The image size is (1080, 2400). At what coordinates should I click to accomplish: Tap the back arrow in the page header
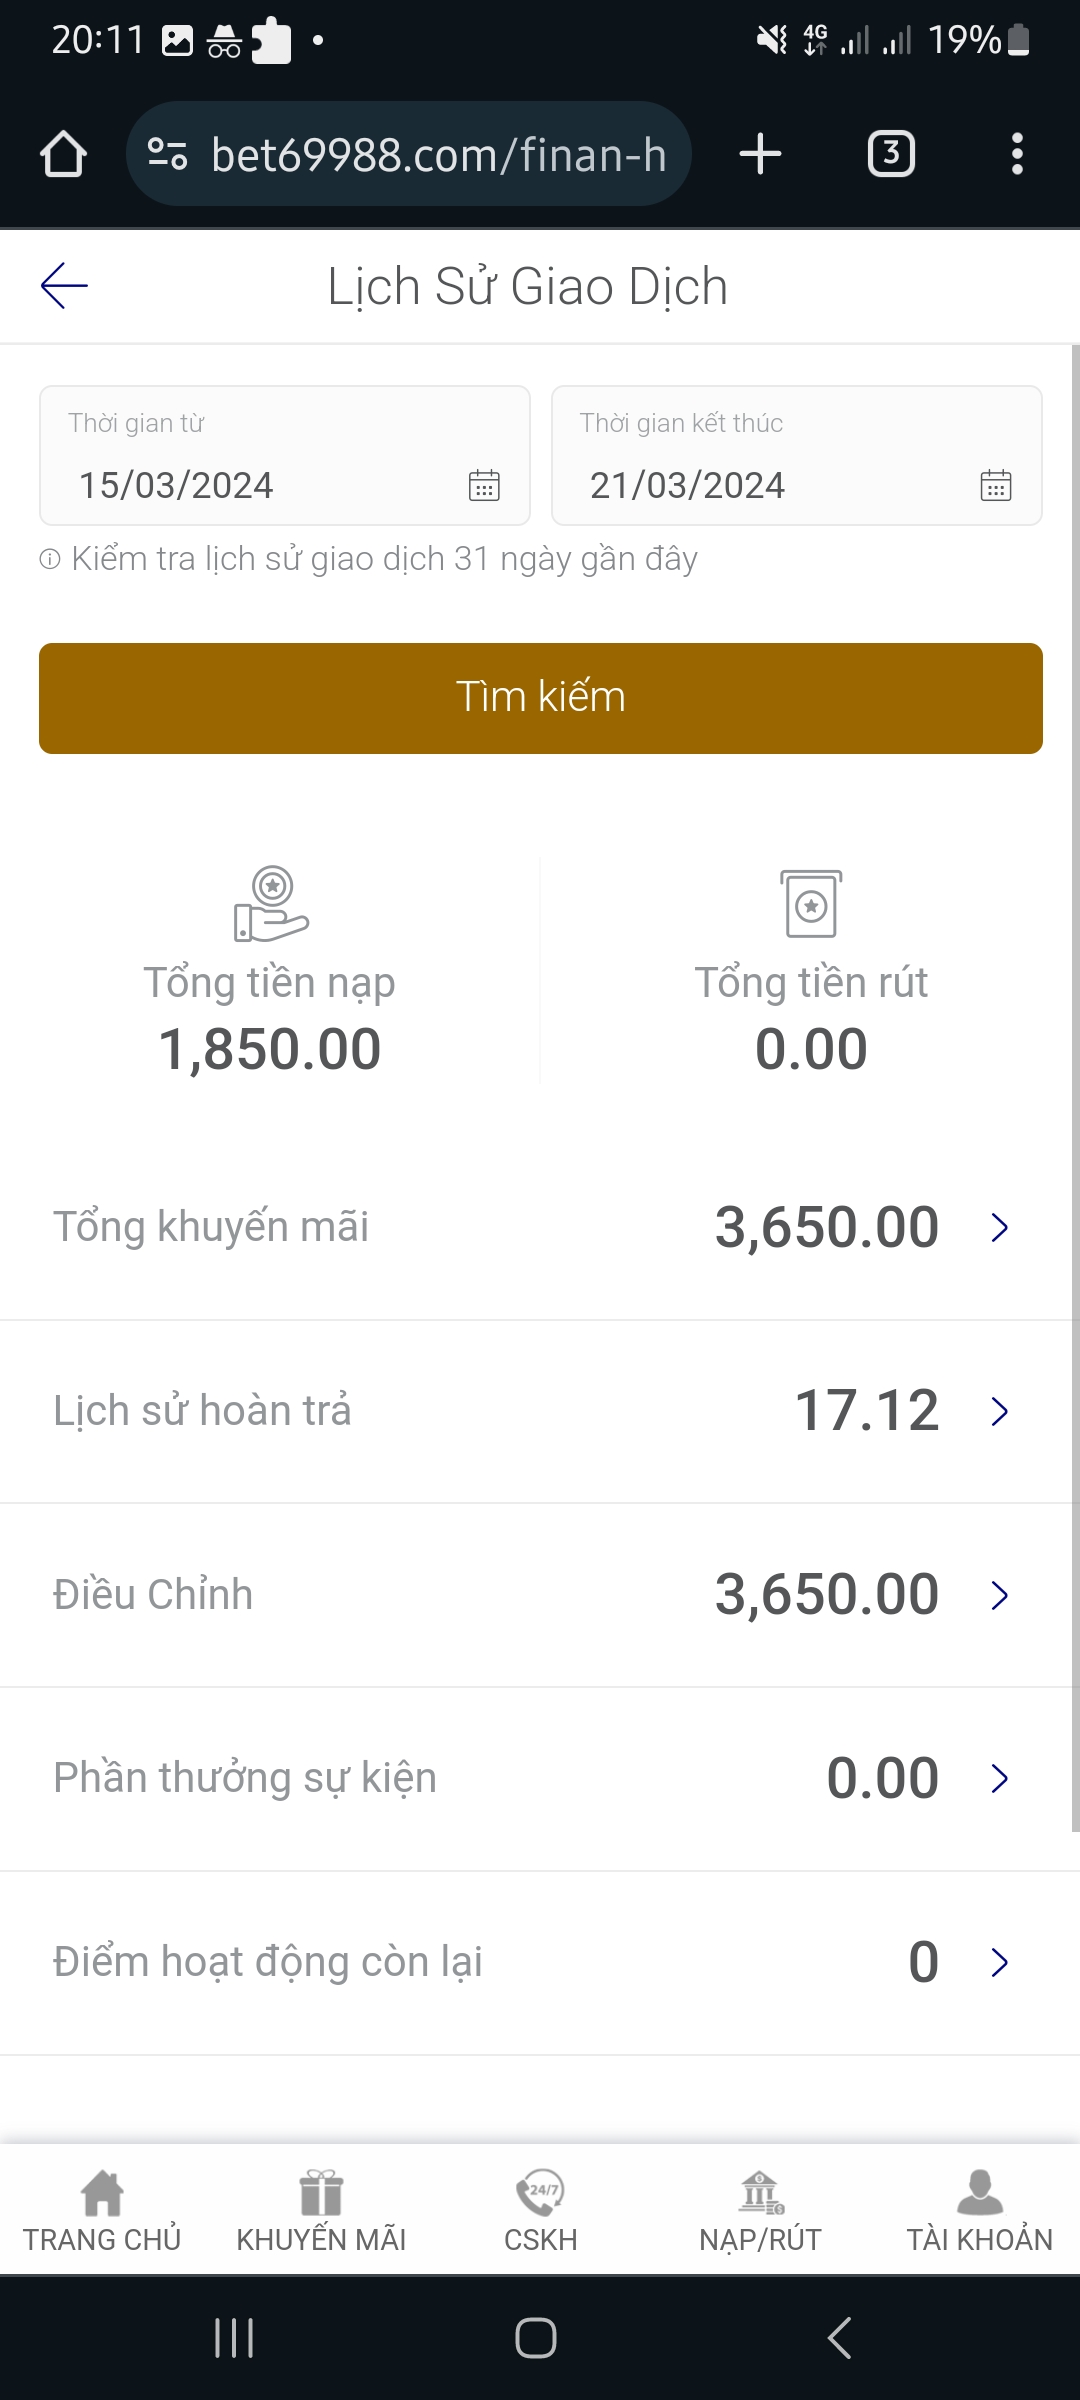point(64,286)
